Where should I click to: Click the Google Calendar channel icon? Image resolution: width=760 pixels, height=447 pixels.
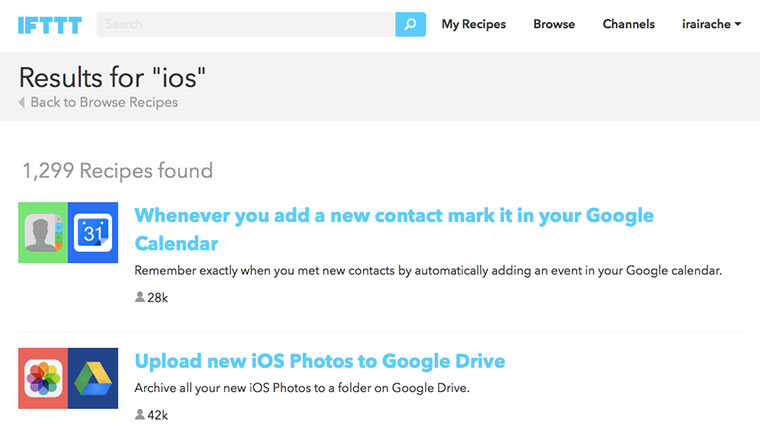coord(93,233)
